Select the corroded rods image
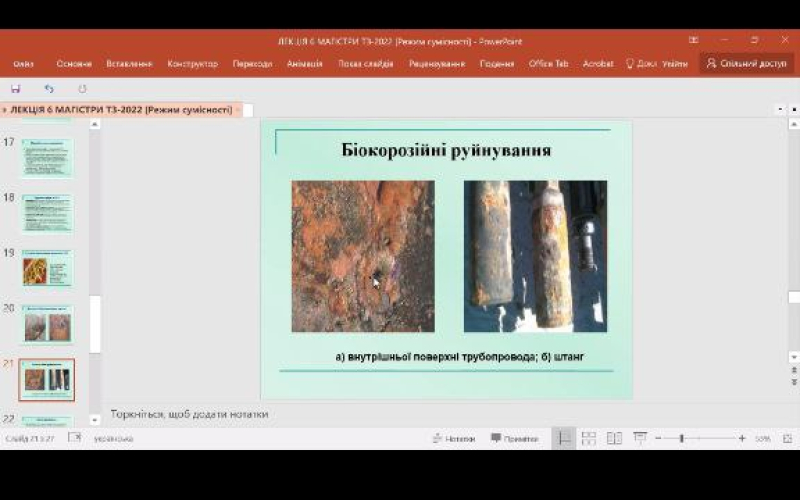 coord(535,256)
